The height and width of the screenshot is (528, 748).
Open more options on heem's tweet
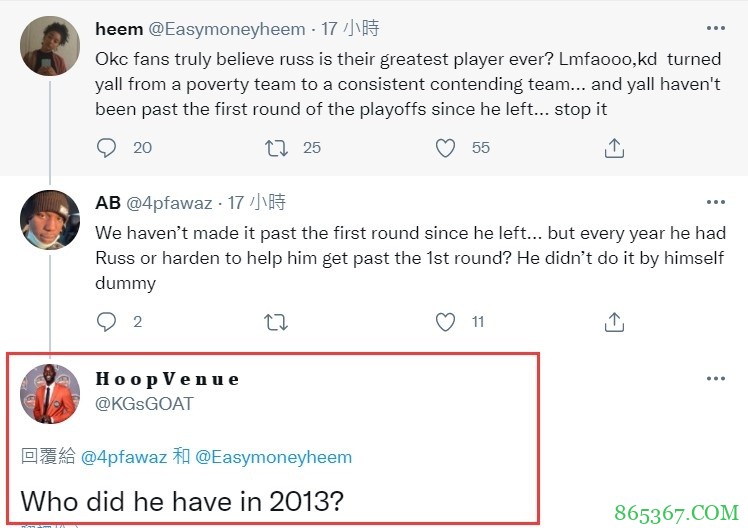pyautogui.click(x=715, y=29)
